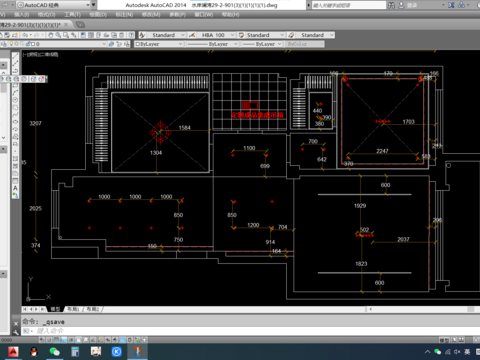Toggle the layer bulb on/off icon
This screenshot has width=480, height=360.
(11, 44)
